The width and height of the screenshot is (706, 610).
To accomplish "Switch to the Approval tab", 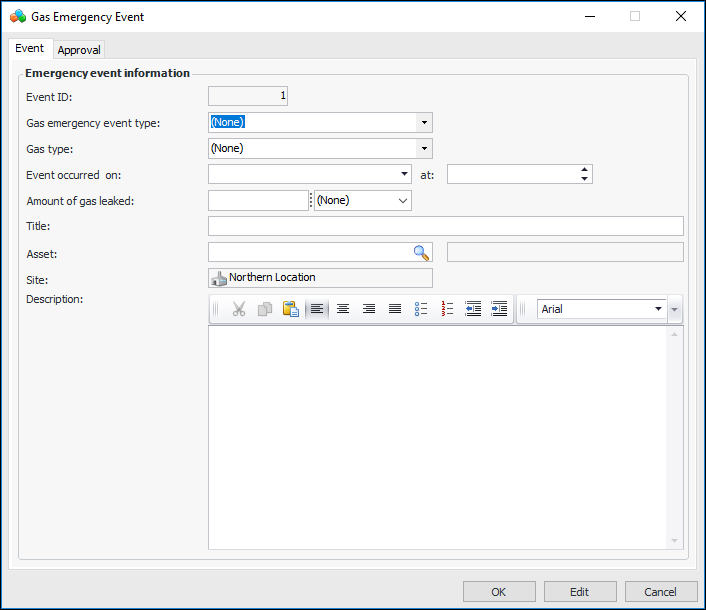I will point(79,50).
